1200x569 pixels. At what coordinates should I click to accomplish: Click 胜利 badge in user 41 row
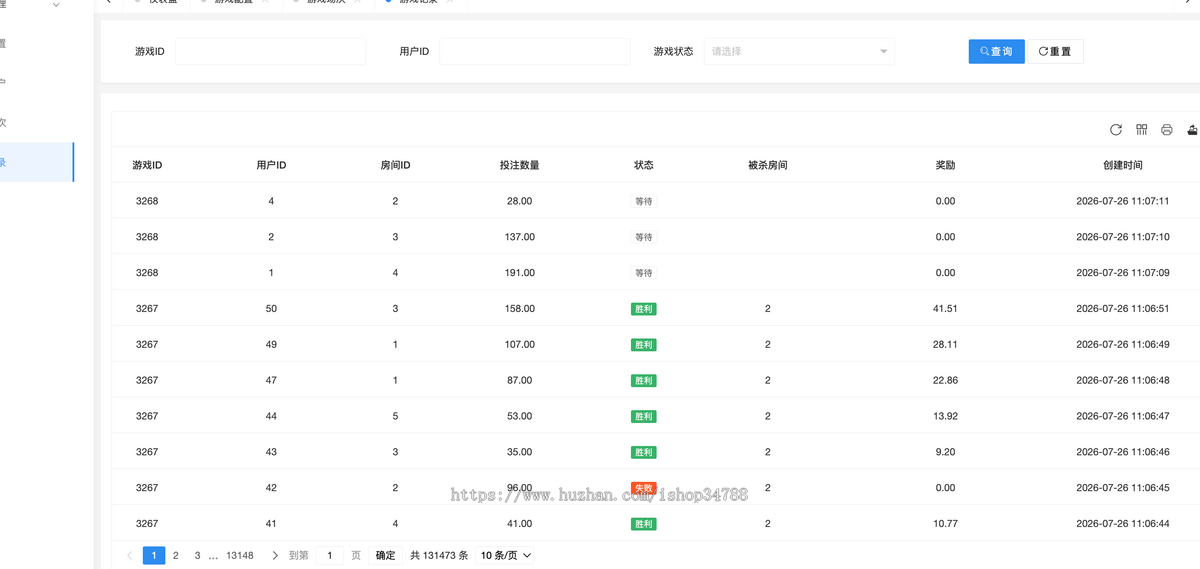(x=643, y=524)
